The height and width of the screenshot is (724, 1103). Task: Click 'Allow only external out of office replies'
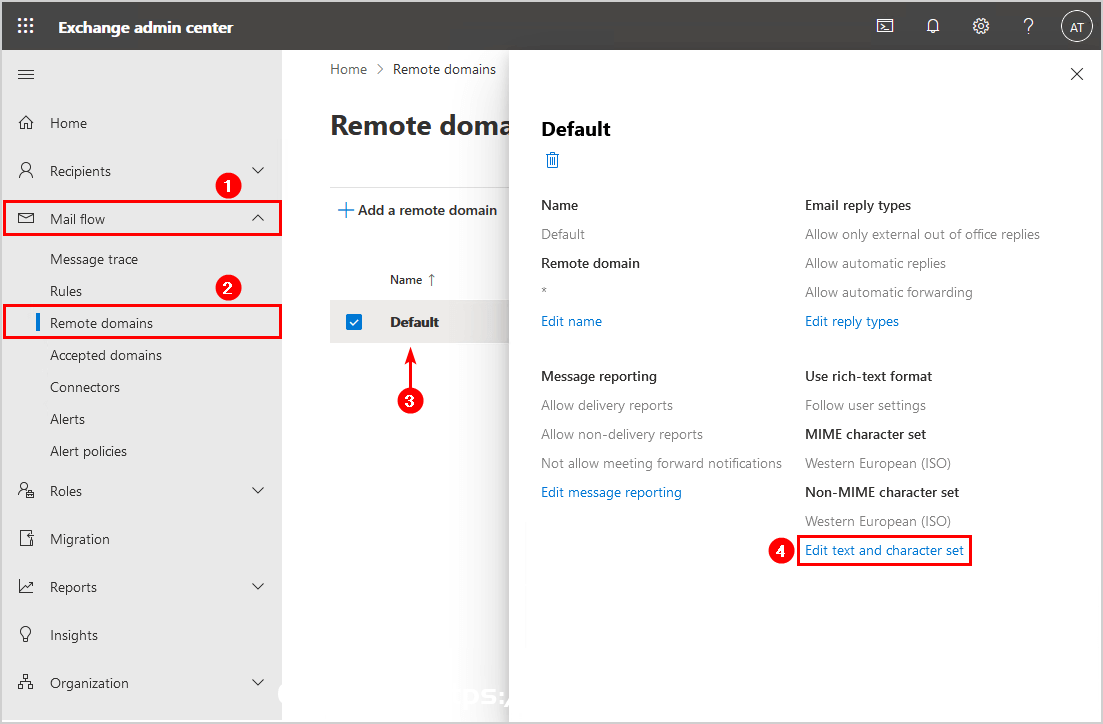922,234
